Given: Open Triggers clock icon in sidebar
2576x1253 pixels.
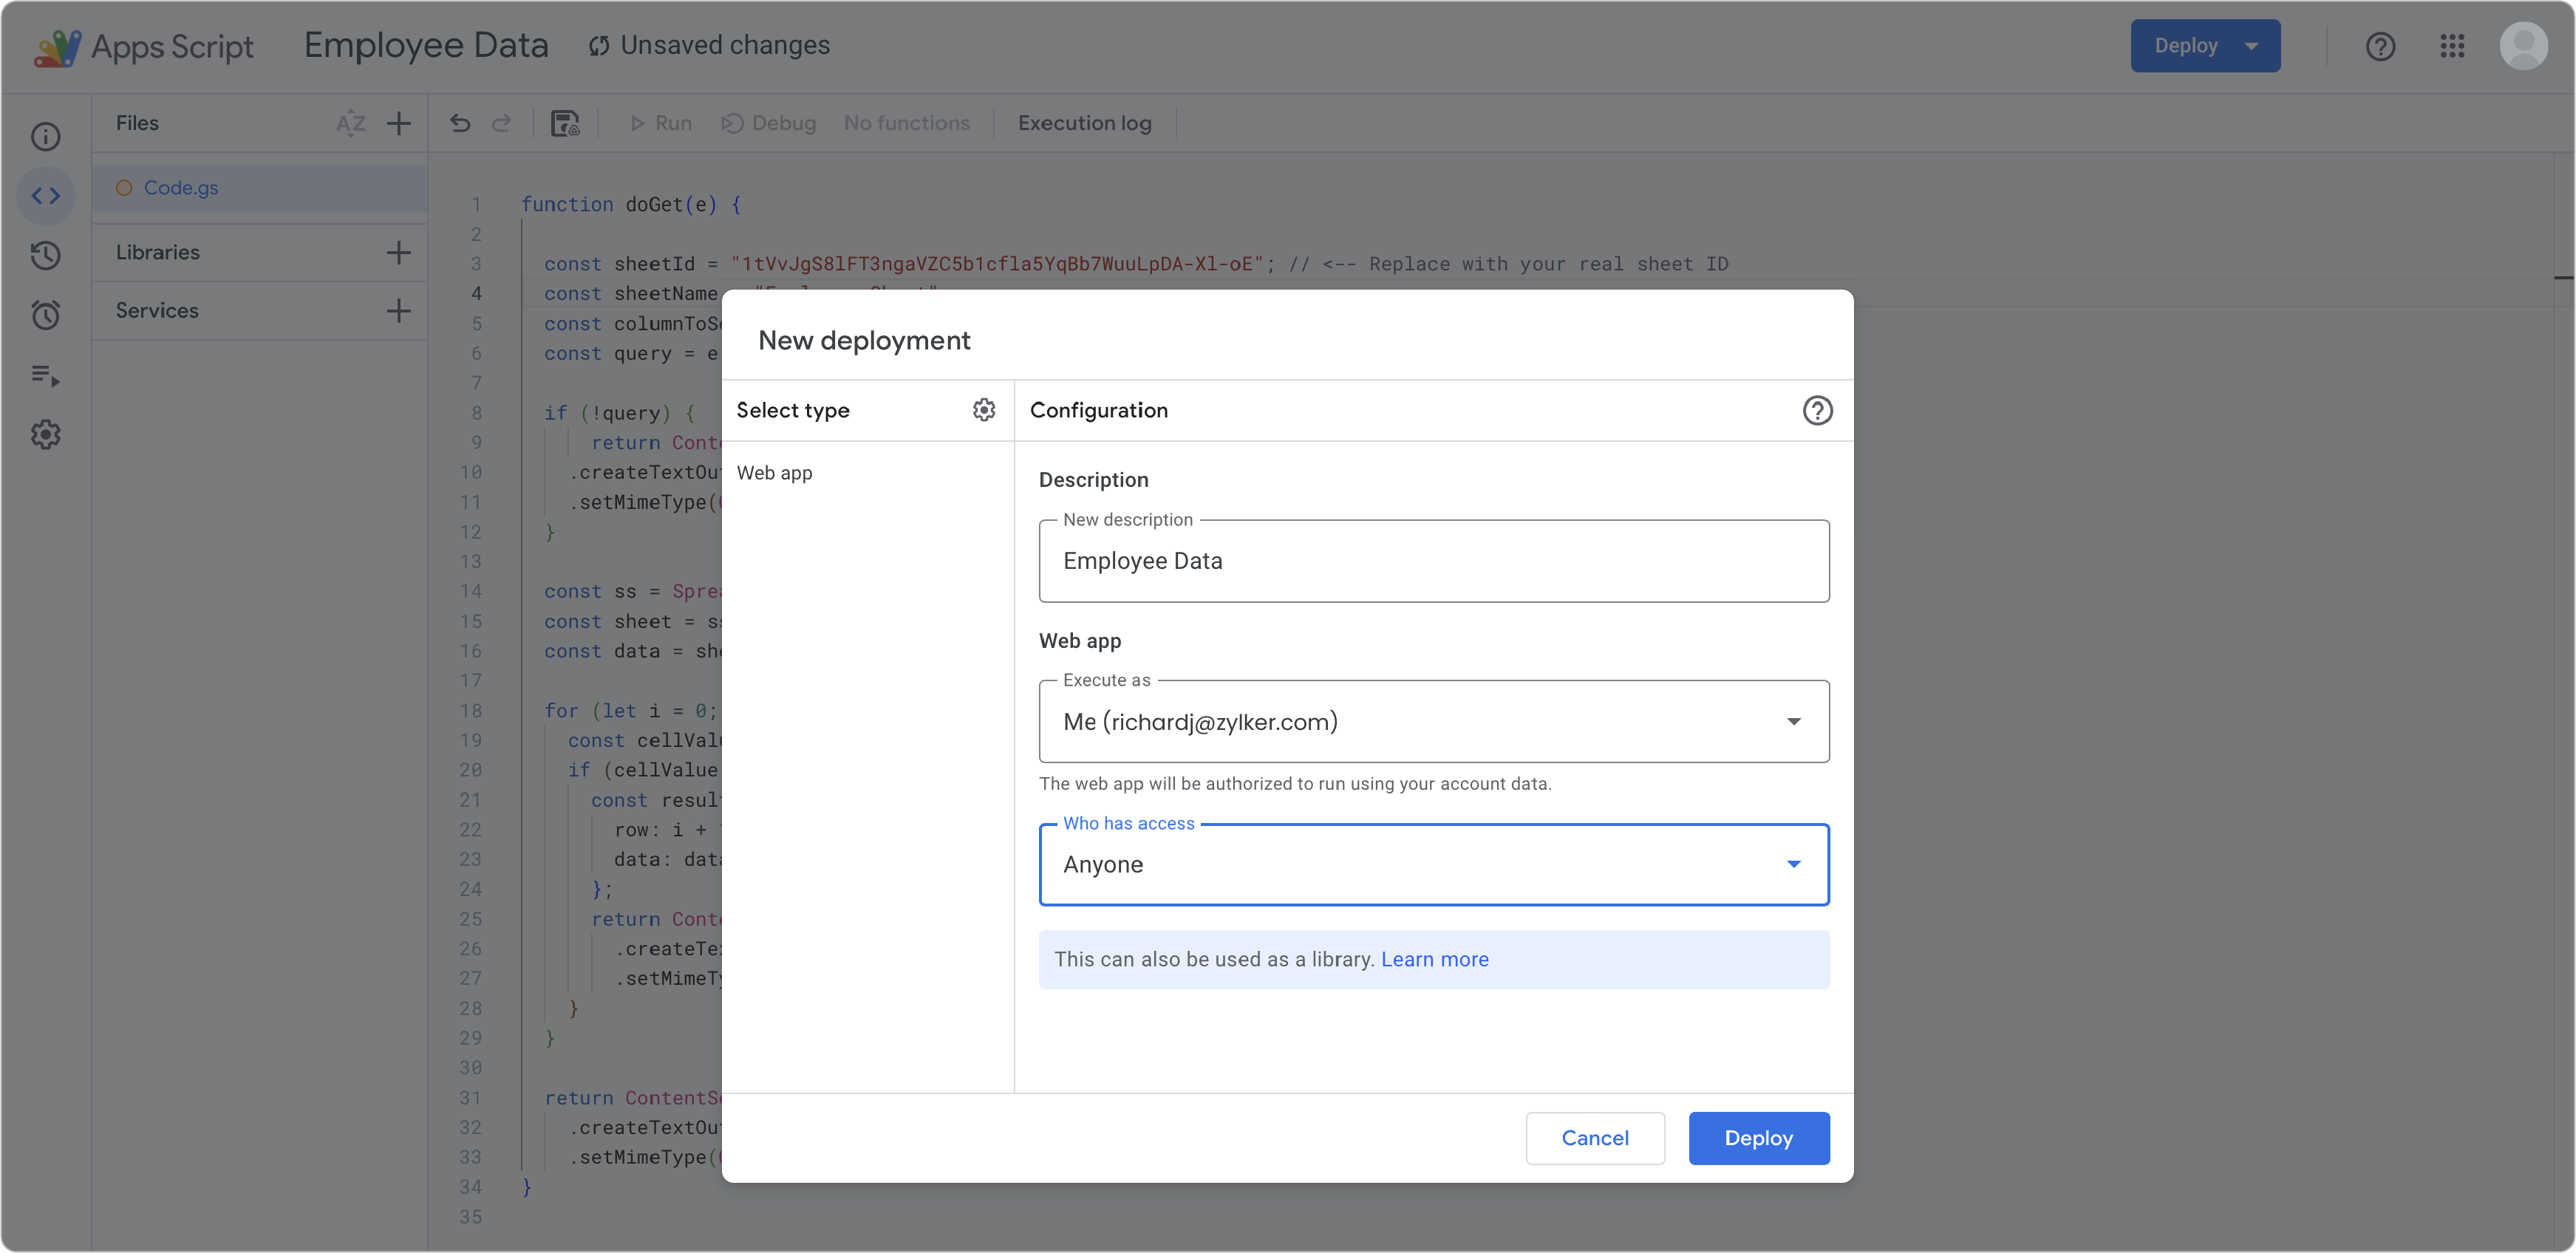Looking at the screenshot, I should (46, 316).
